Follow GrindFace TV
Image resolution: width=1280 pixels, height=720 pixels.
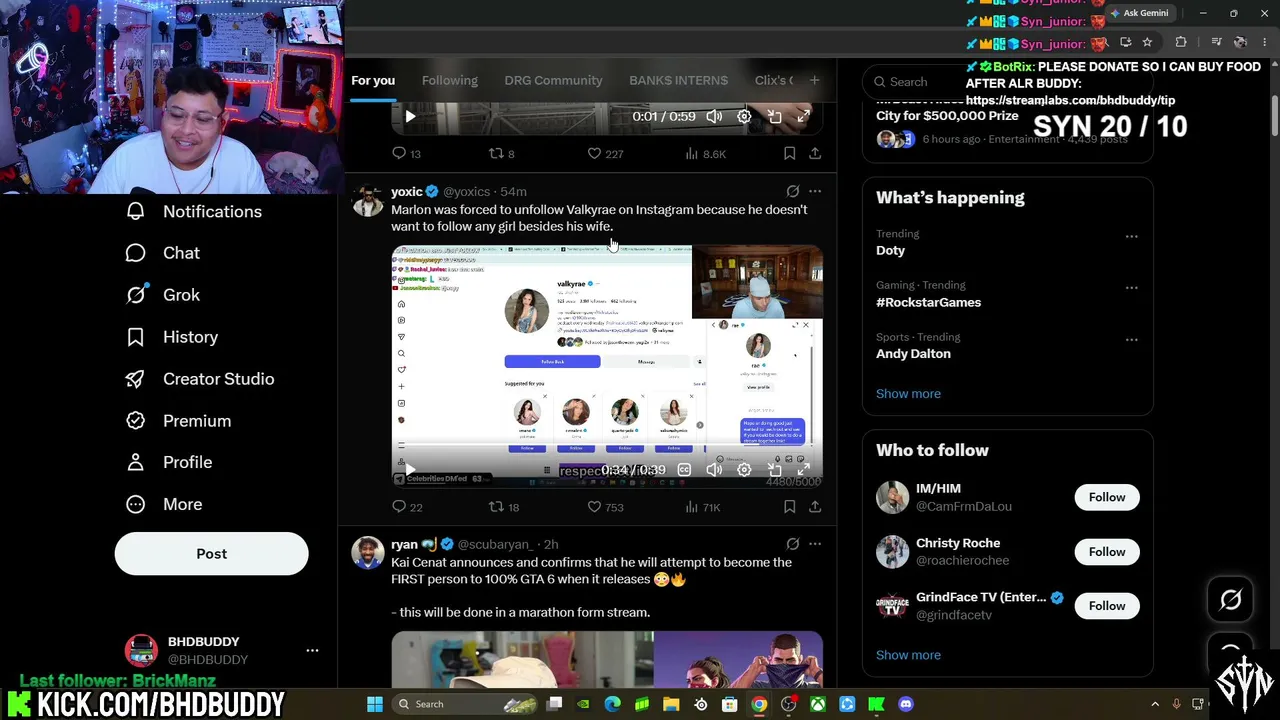[1107, 606]
